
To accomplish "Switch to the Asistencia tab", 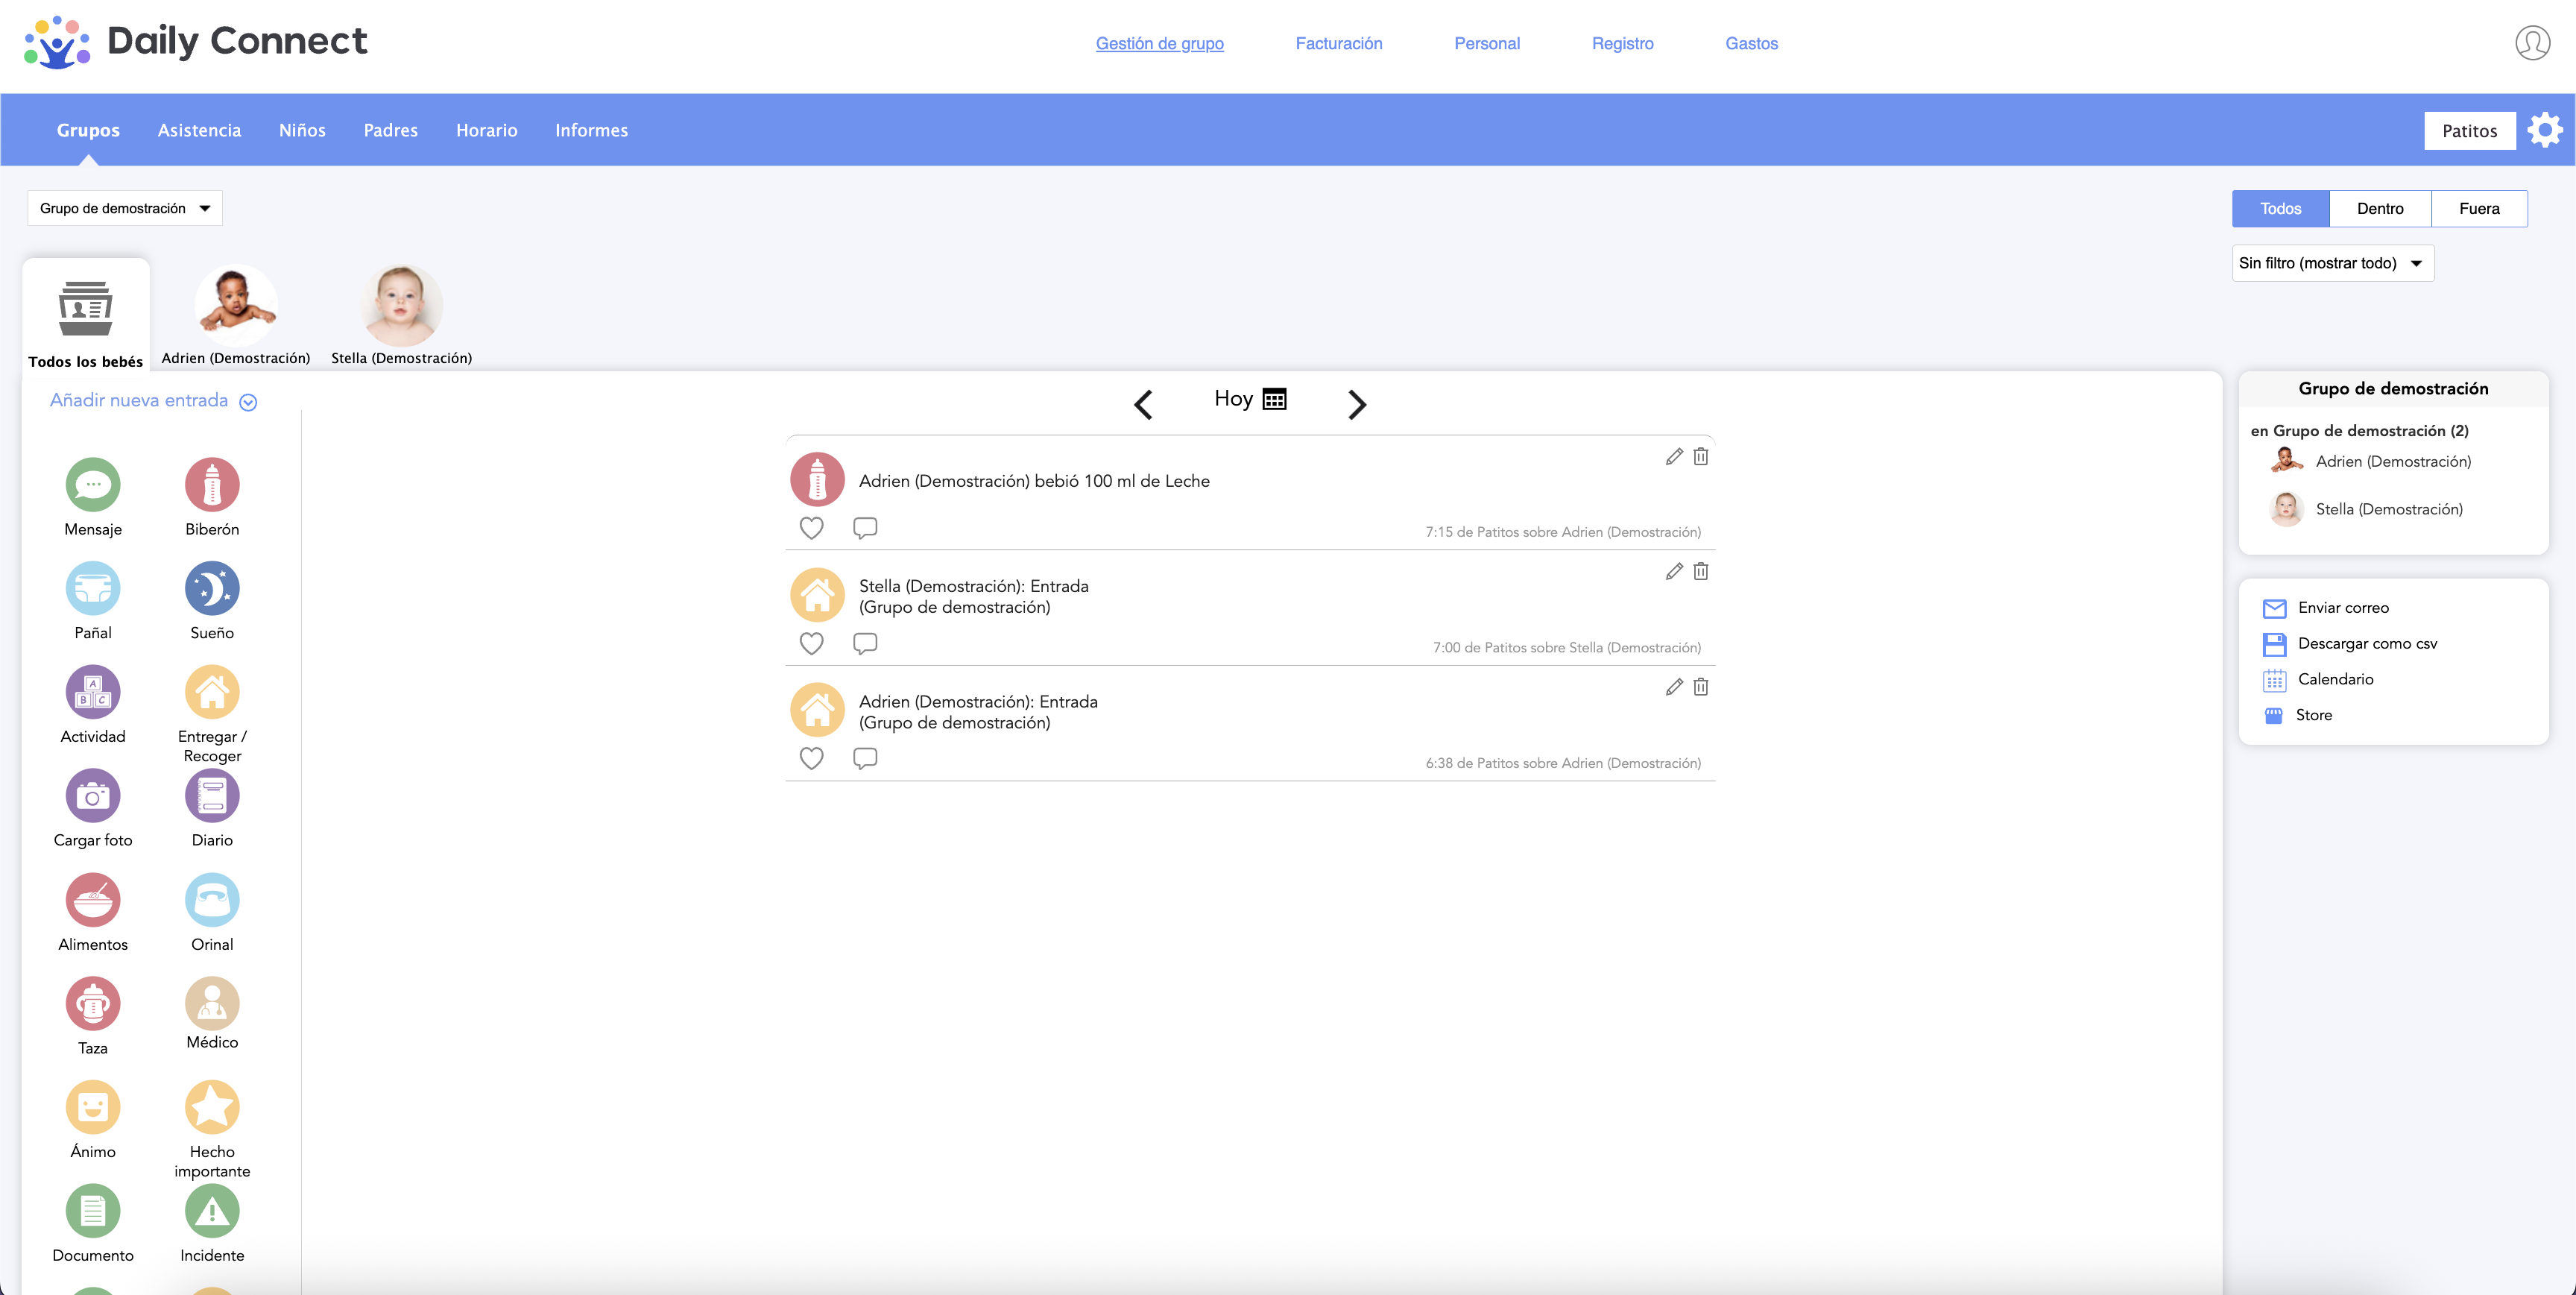I will click(199, 130).
